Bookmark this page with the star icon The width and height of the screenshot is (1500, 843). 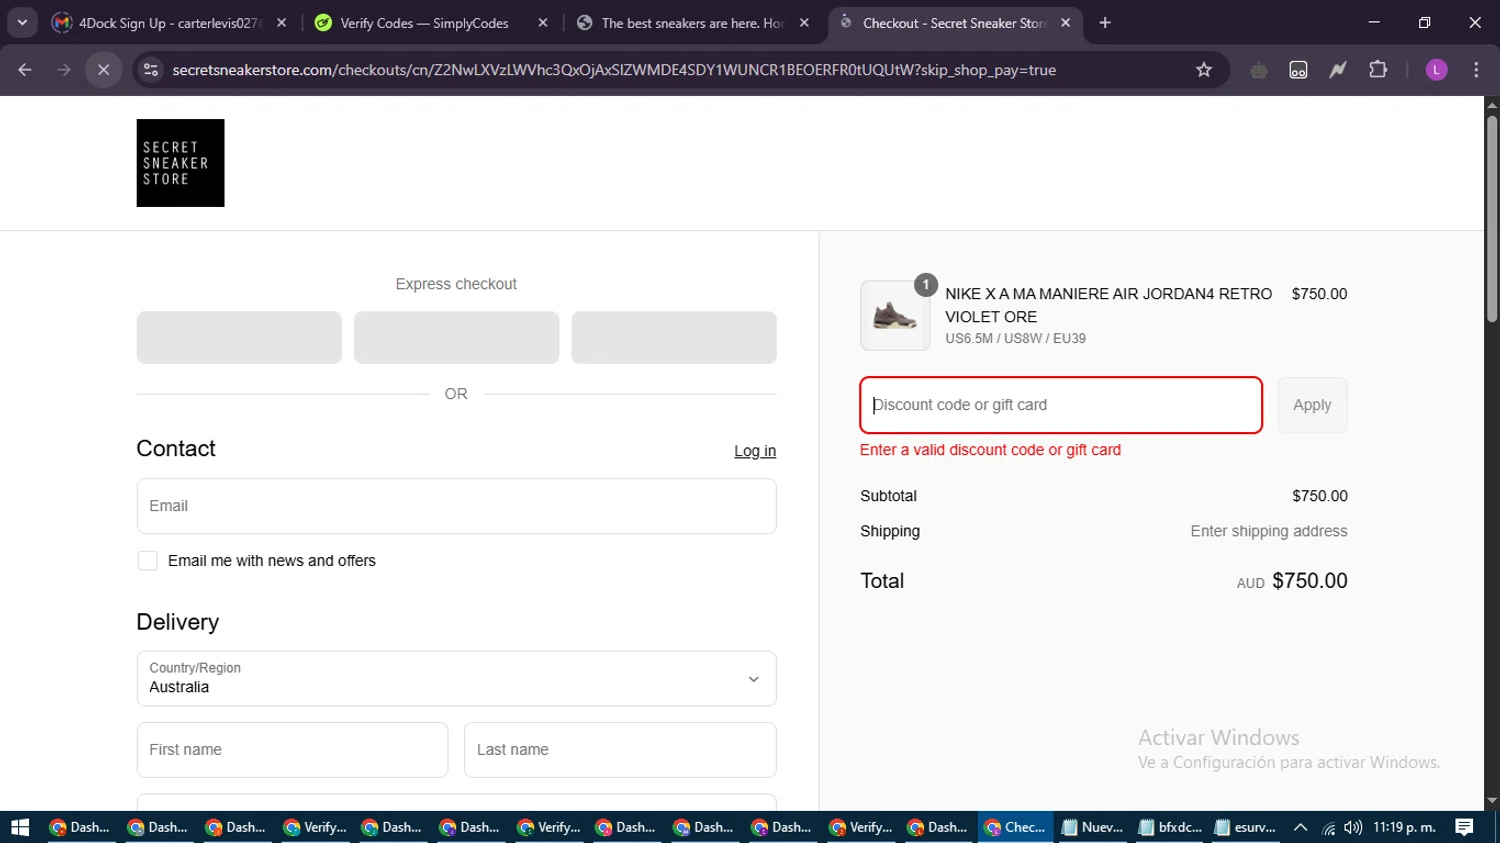point(1204,70)
